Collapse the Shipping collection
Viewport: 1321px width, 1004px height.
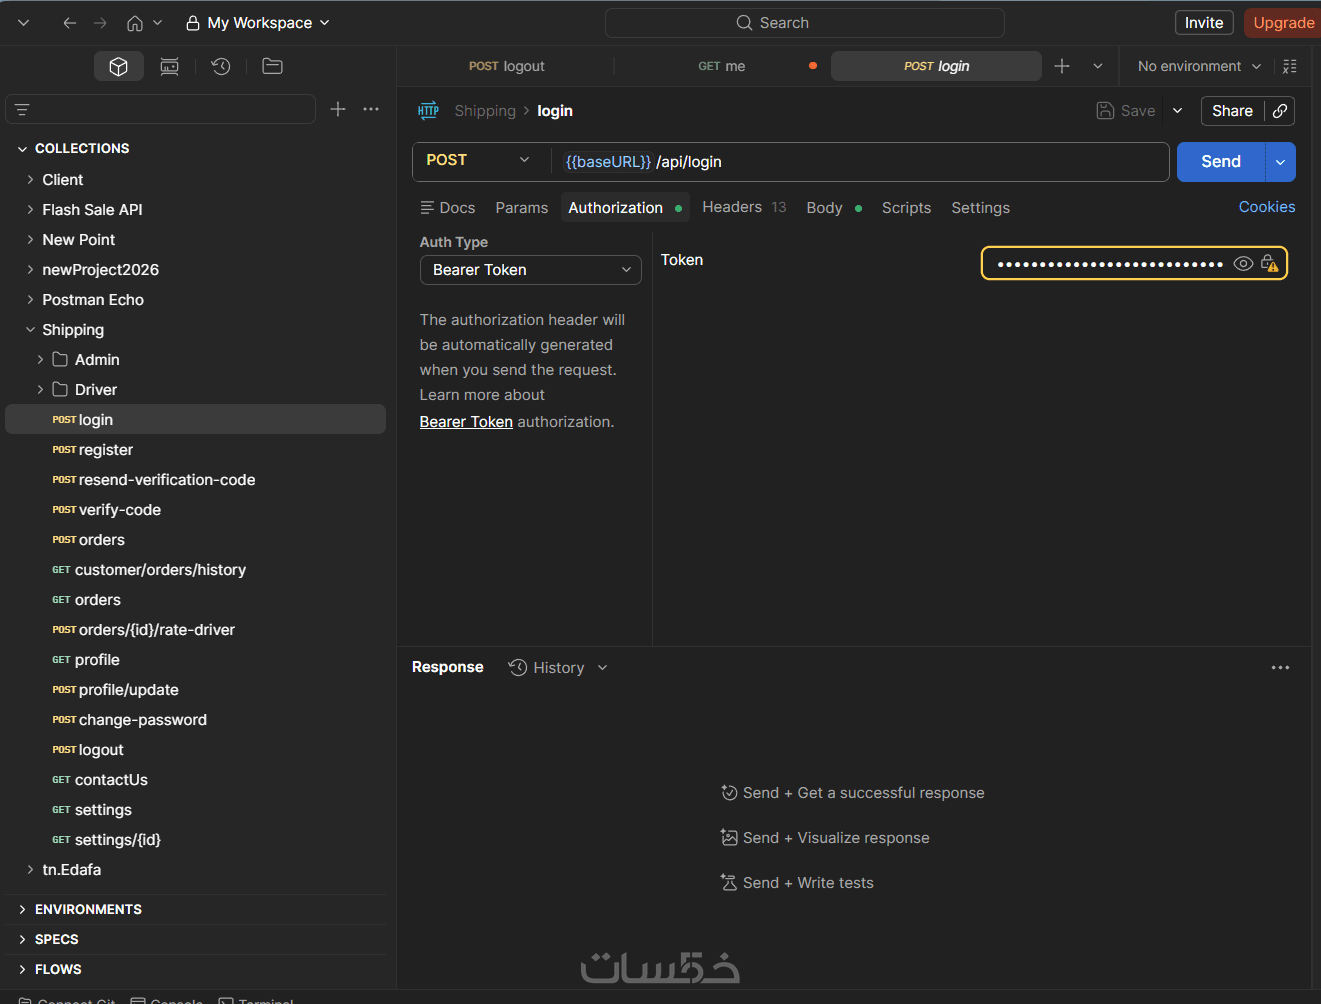tap(30, 330)
